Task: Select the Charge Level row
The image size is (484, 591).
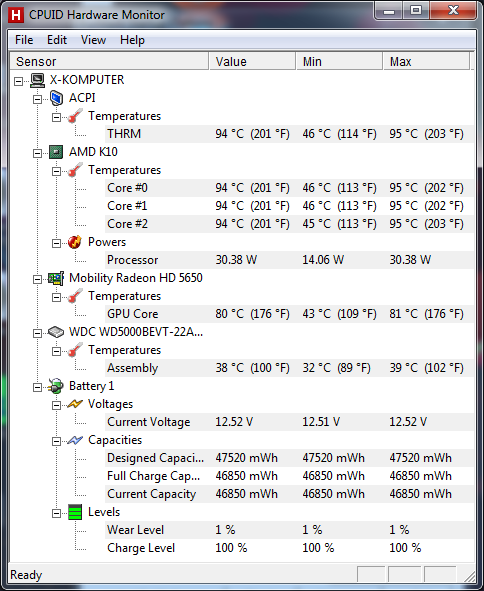Action: pyautogui.click(x=289, y=548)
